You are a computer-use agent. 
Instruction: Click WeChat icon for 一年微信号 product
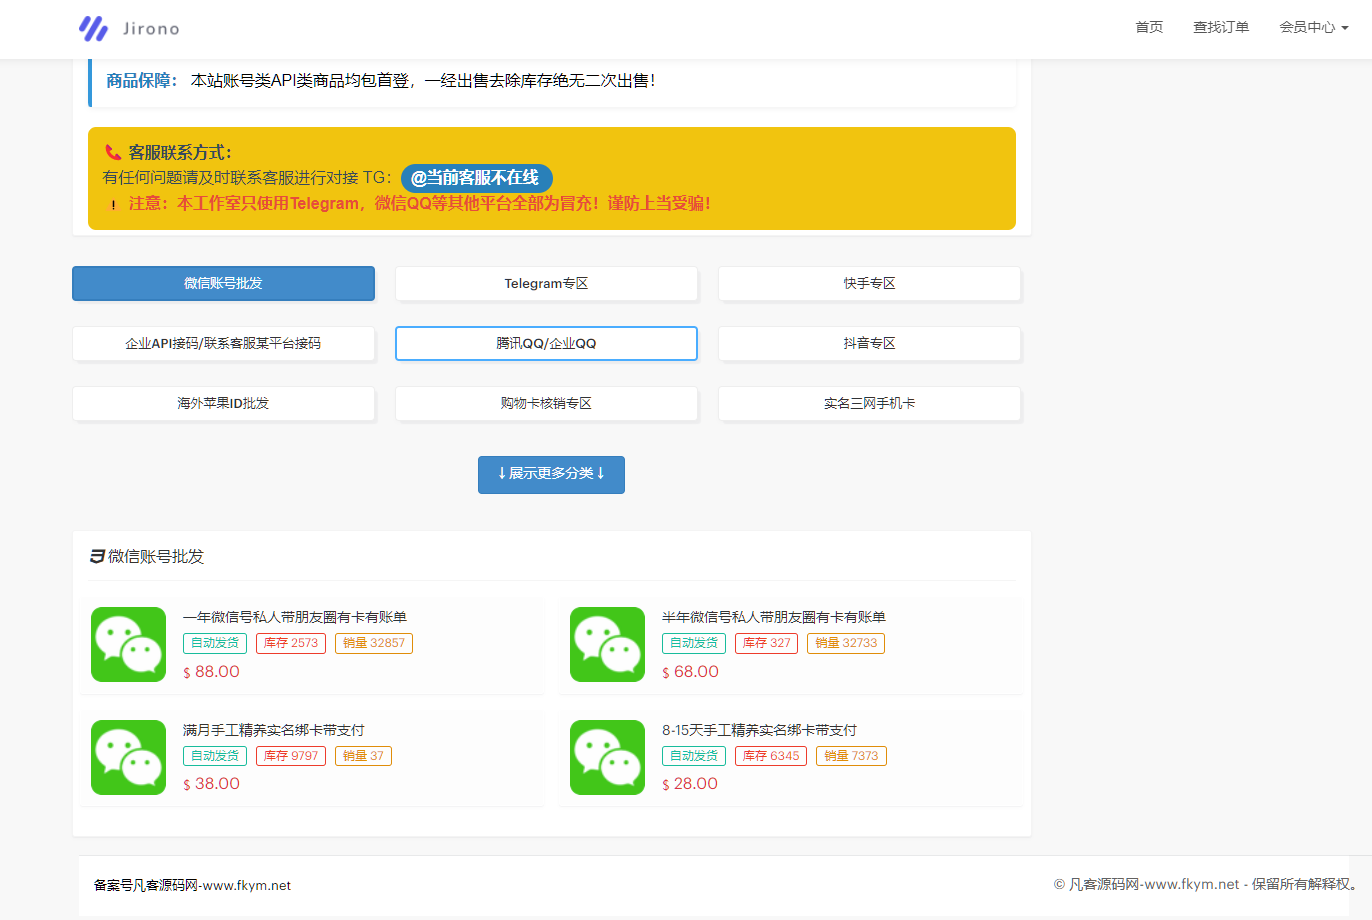(x=128, y=644)
